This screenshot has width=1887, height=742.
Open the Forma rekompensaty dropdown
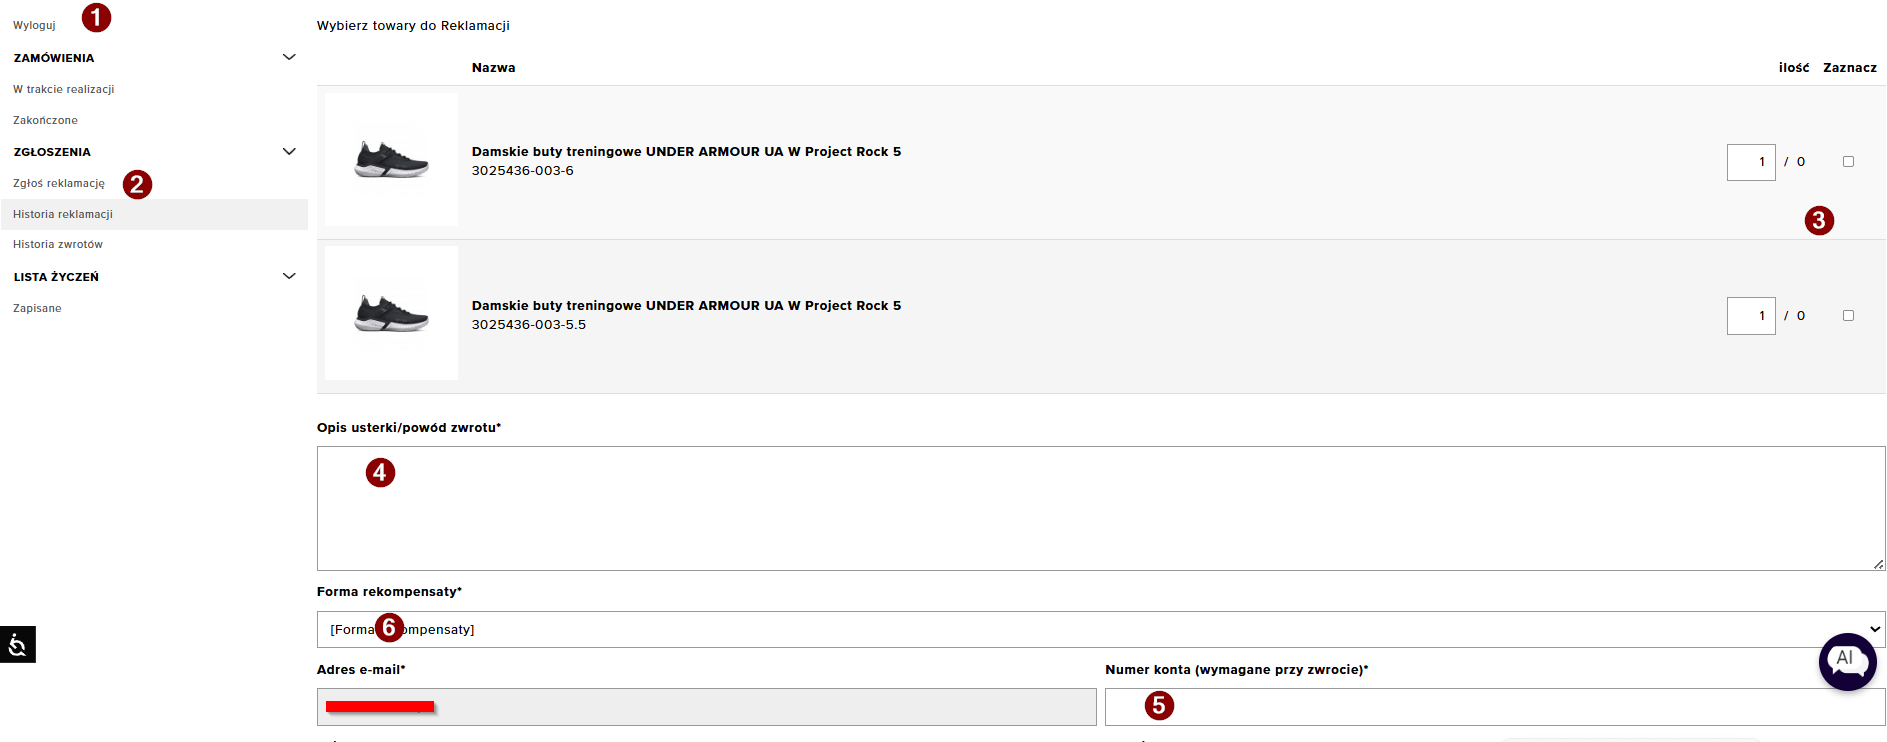(x=1100, y=630)
